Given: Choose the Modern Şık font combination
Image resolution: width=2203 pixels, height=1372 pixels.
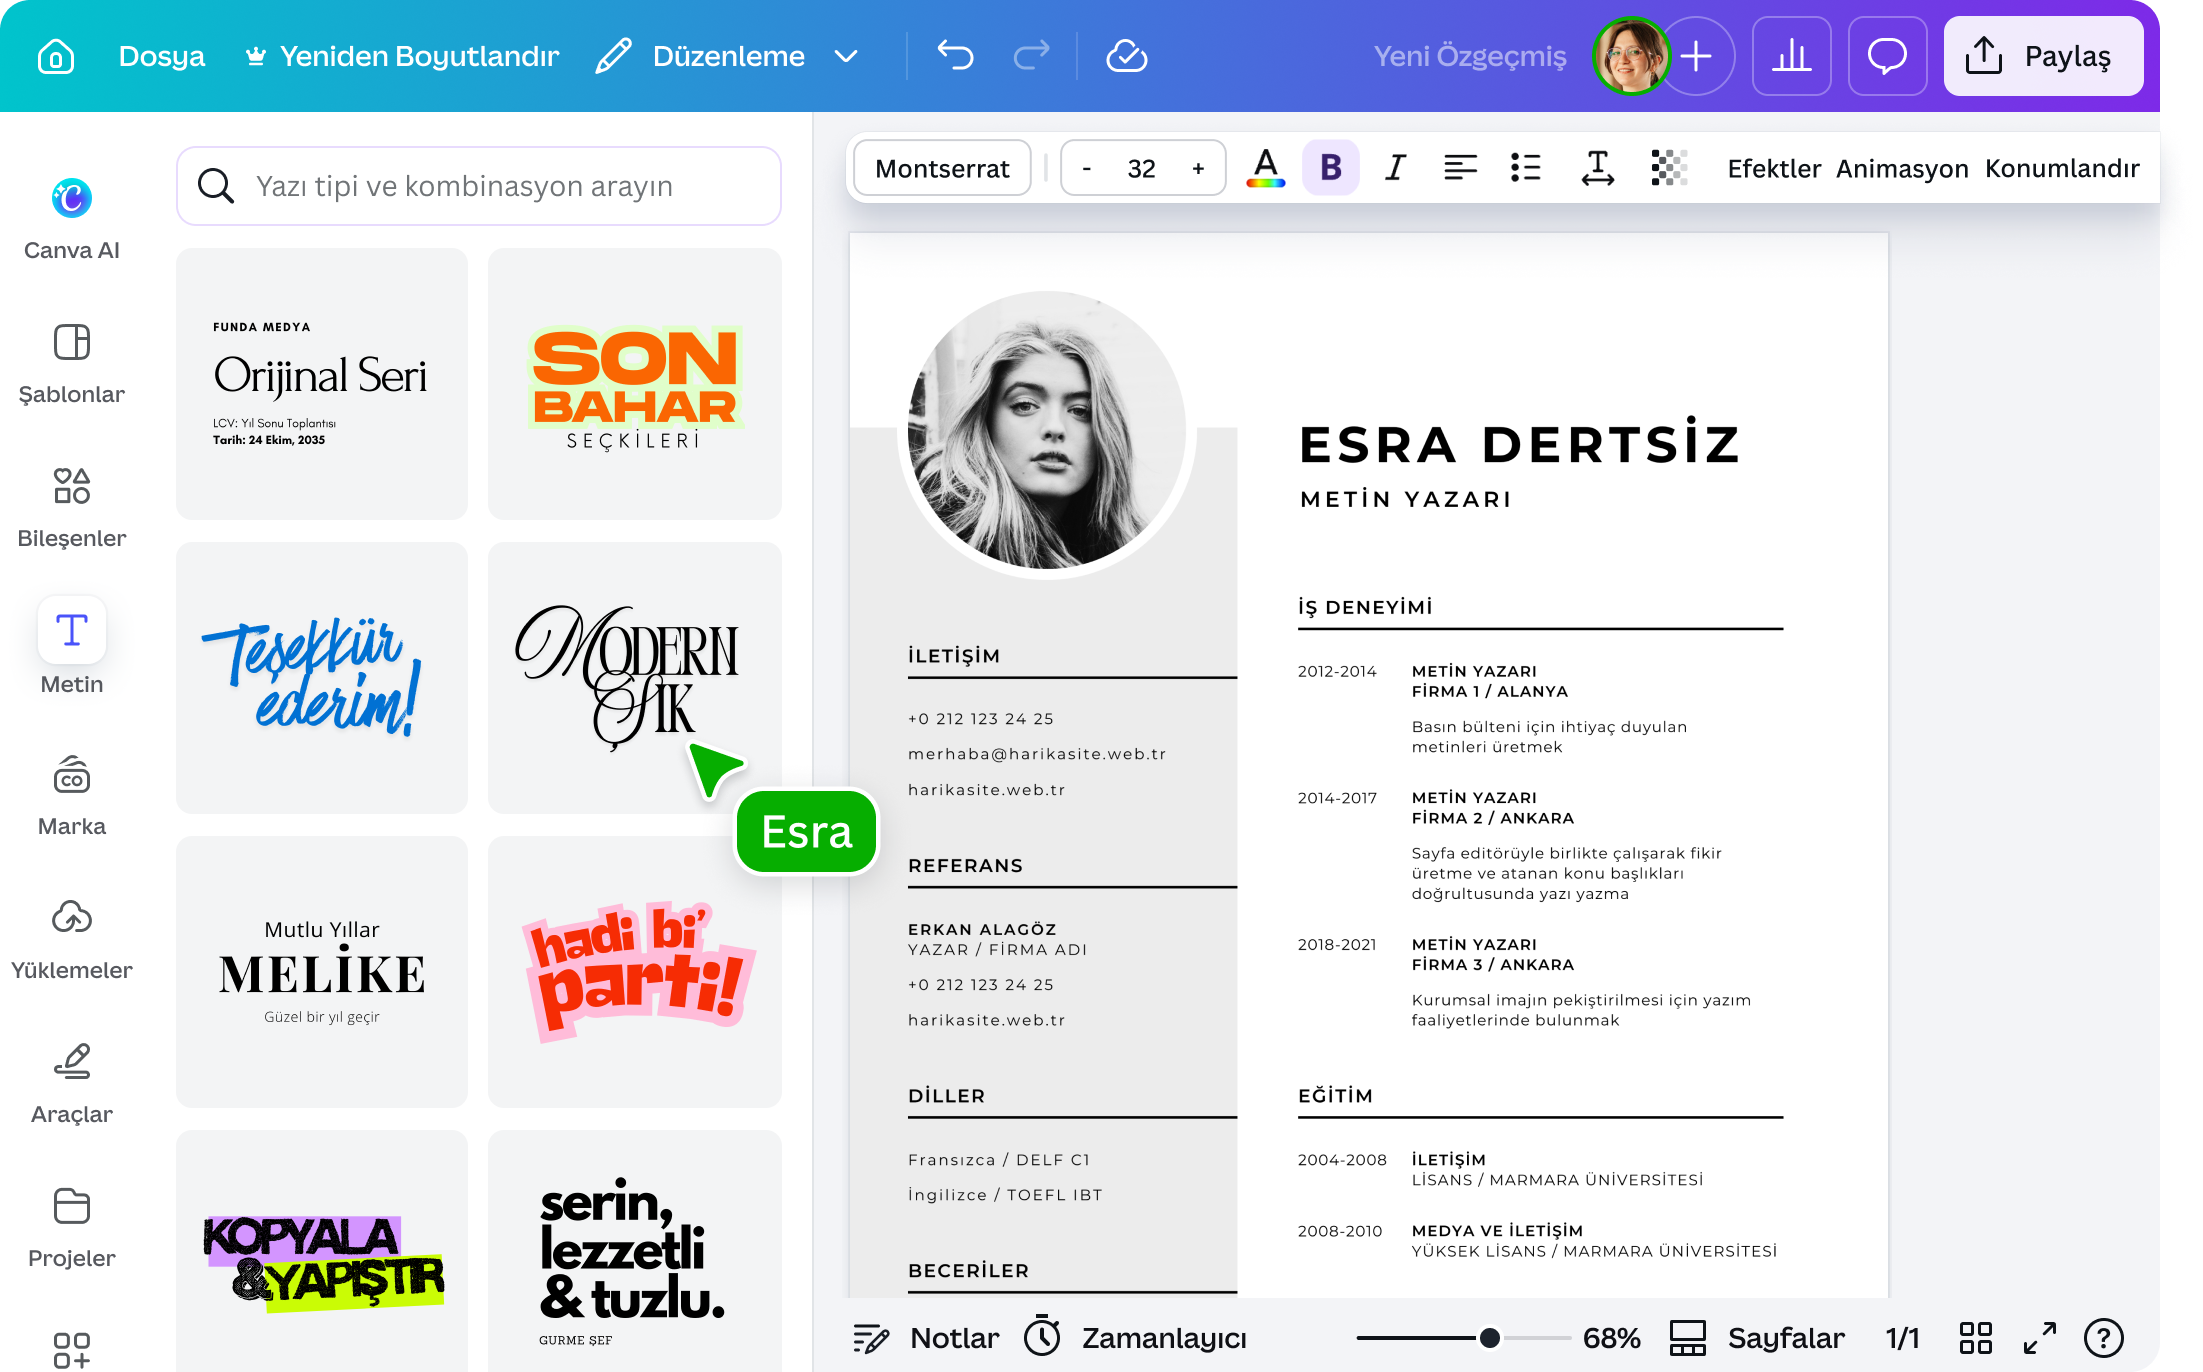Looking at the screenshot, I should pyautogui.click(x=635, y=678).
